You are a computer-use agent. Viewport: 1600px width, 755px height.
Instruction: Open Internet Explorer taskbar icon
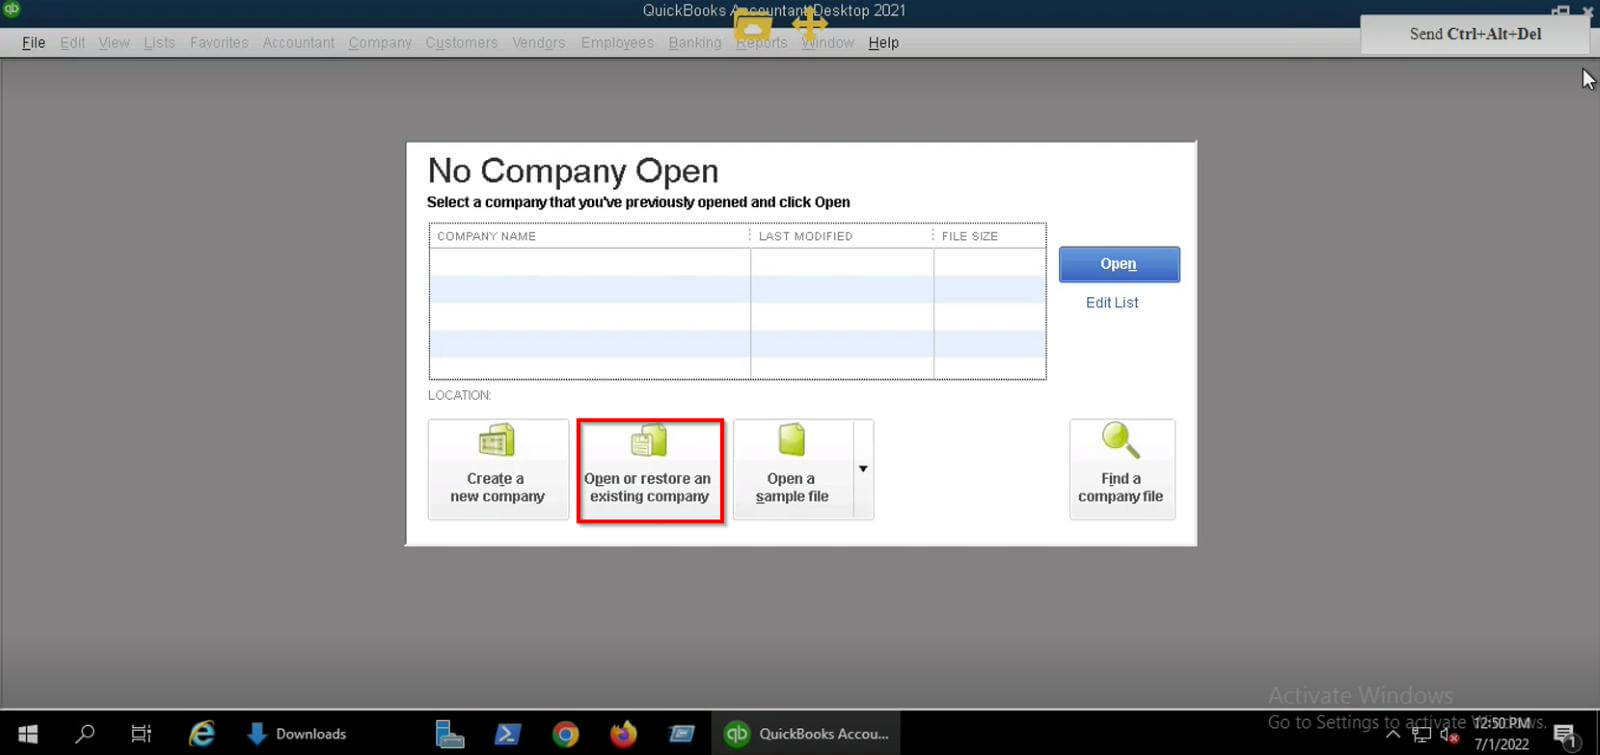point(202,734)
